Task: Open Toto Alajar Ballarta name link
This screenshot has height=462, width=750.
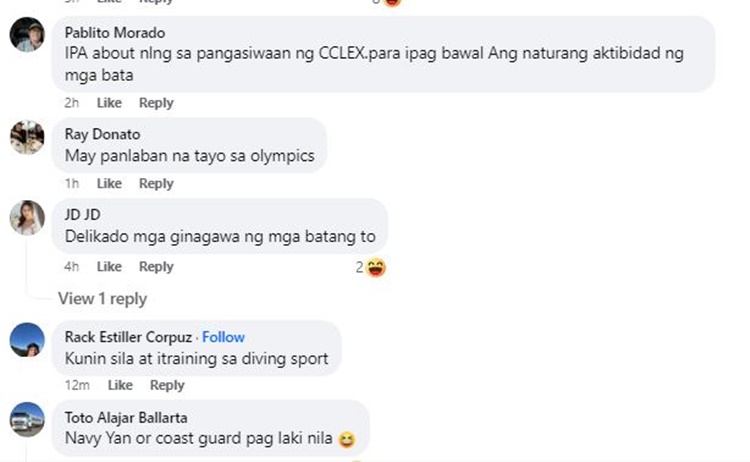Action: 126,418
